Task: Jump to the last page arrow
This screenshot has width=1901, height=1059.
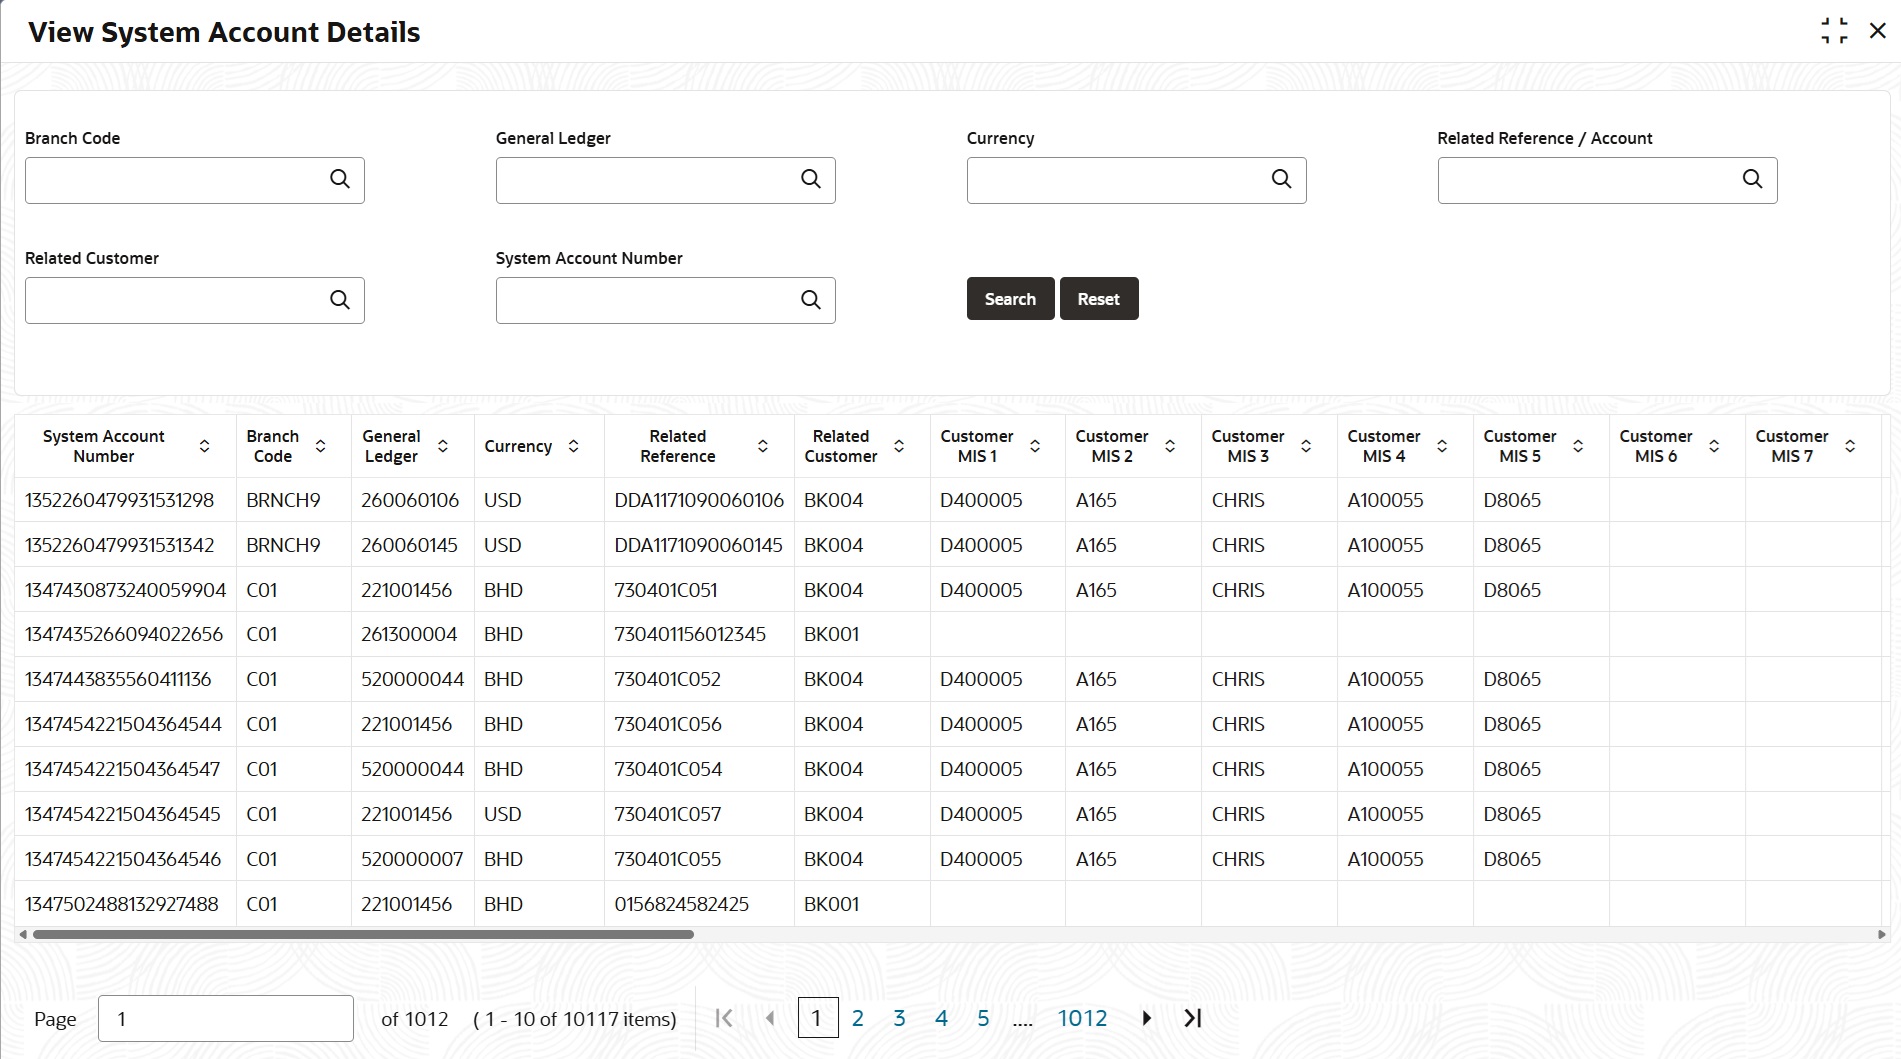Action: tap(1192, 1018)
